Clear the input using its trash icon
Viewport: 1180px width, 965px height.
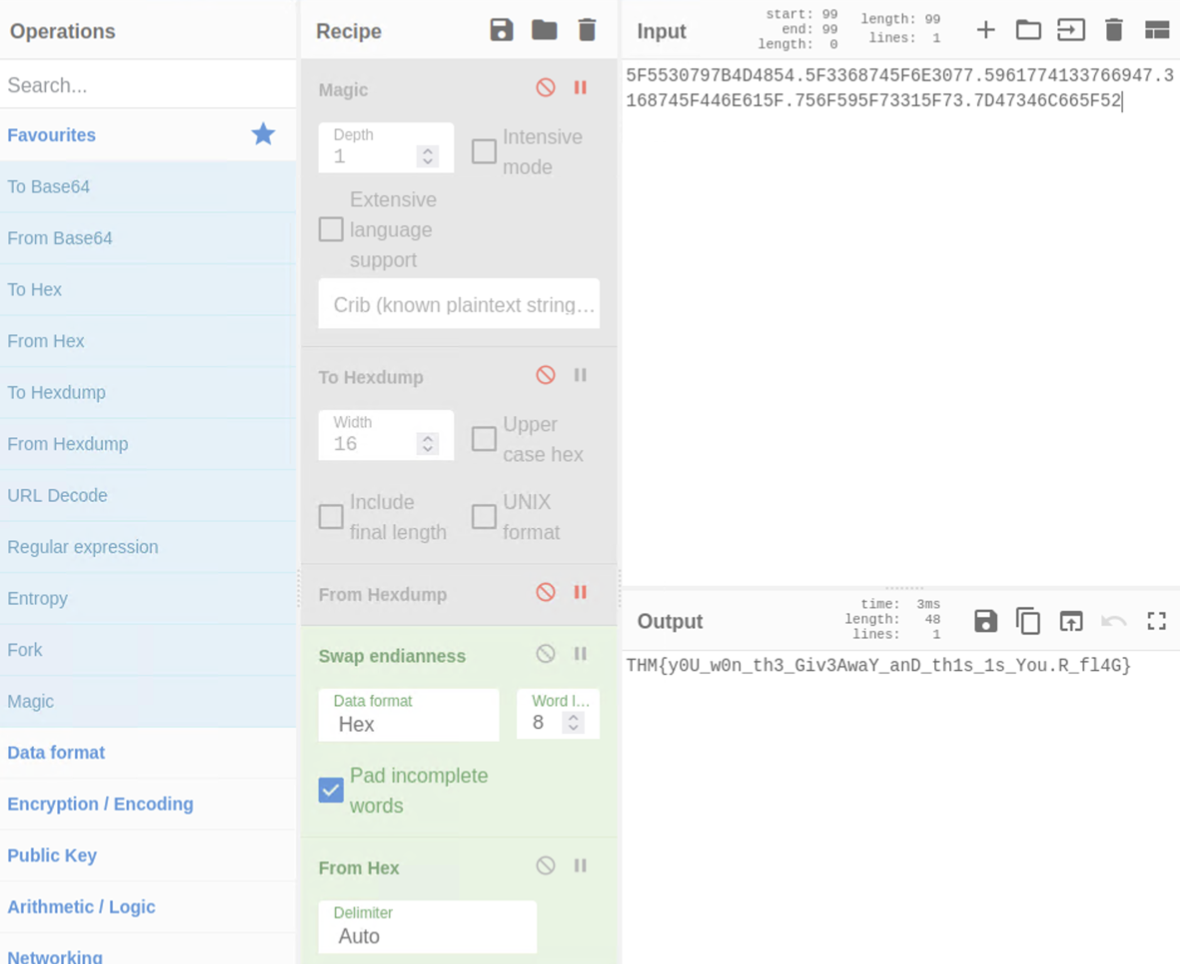pos(1114,30)
